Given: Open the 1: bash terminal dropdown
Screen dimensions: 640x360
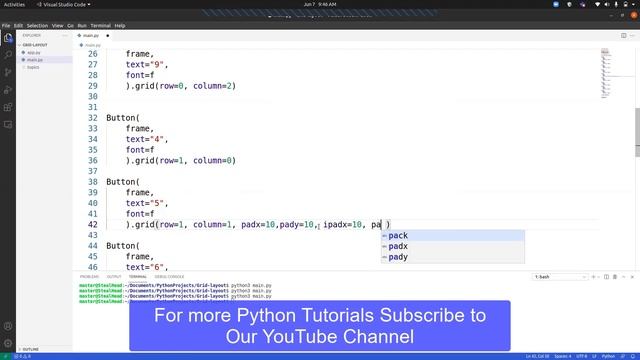Looking at the screenshot, I should (559, 277).
